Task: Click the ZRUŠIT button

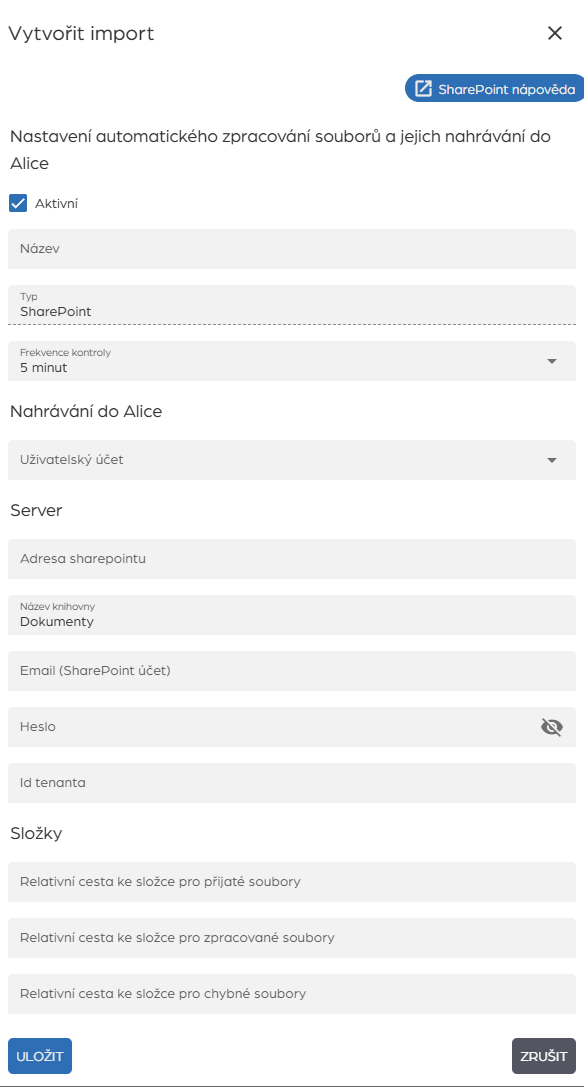Action: pos(543,1055)
